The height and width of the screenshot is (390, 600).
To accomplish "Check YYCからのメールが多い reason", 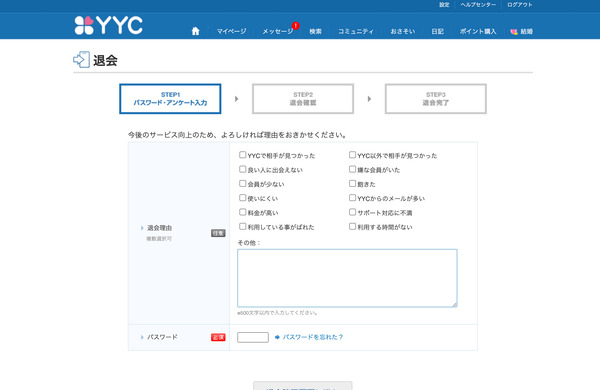I will (x=352, y=197).
